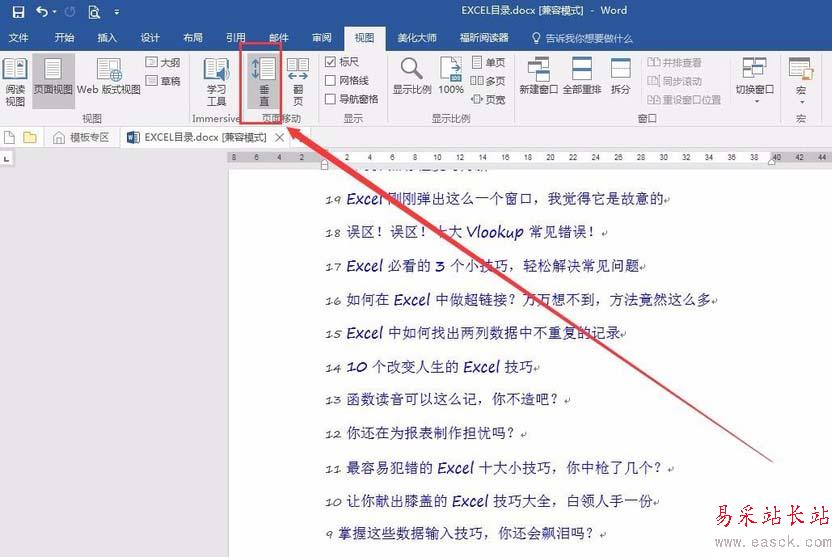Switch to 大纲 outline view
832x557 pixels.
click(x=163, y=63)
